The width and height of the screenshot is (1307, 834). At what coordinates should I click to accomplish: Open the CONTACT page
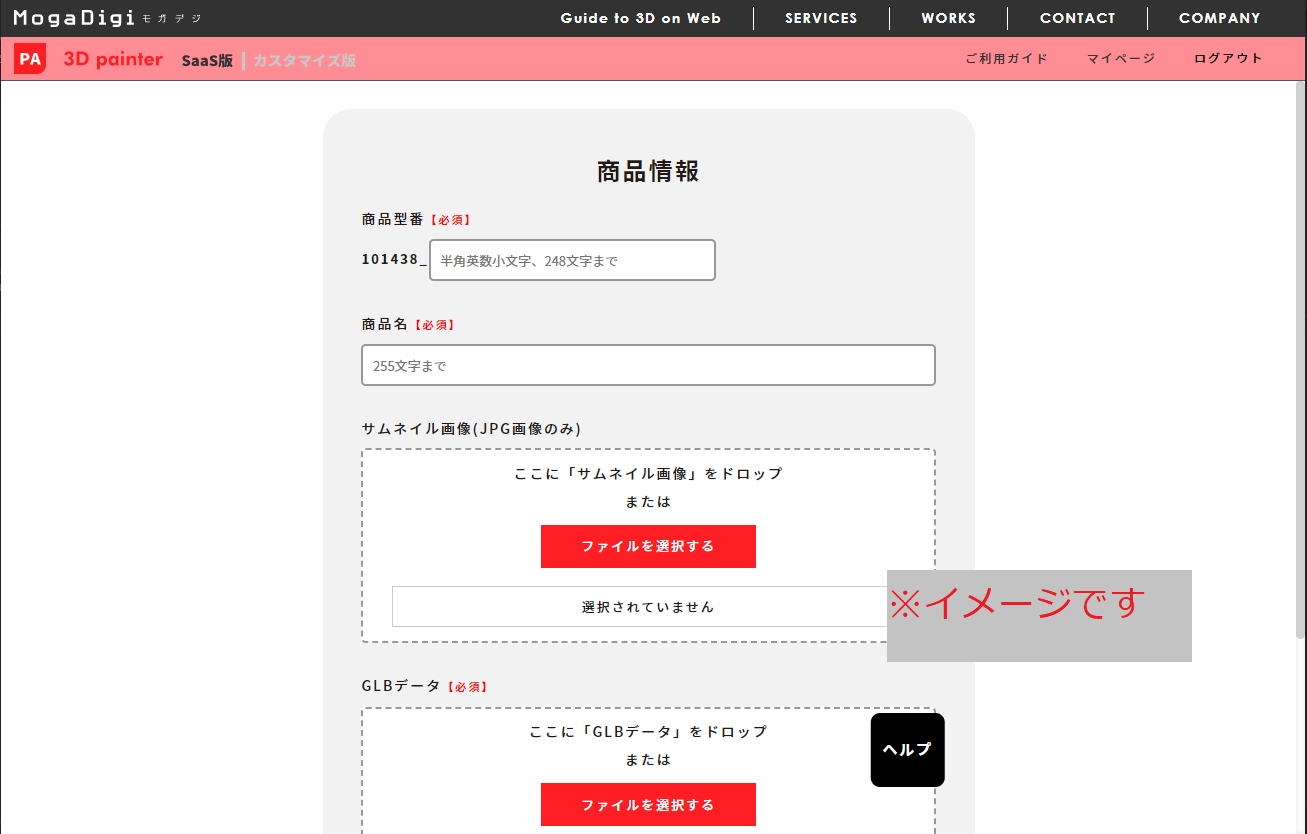1077,17
